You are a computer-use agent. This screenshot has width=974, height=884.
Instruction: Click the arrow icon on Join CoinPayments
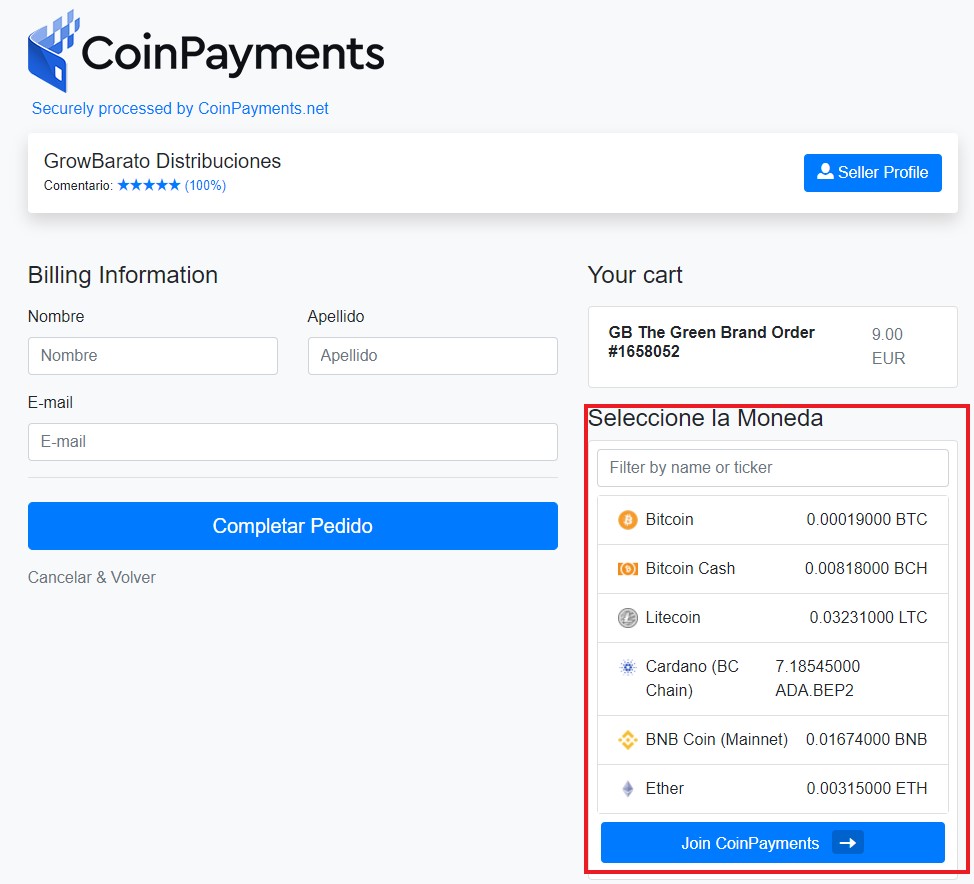[x=848, y=843]
